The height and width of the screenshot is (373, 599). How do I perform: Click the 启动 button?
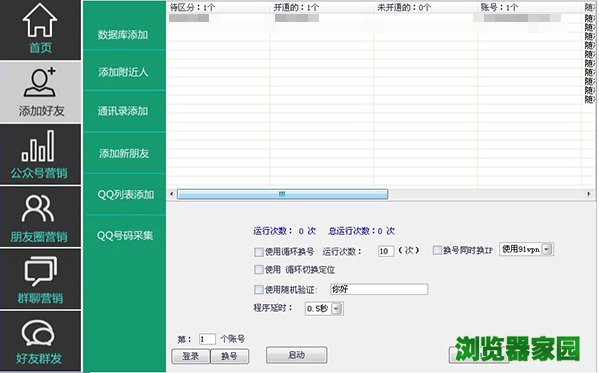296,355
